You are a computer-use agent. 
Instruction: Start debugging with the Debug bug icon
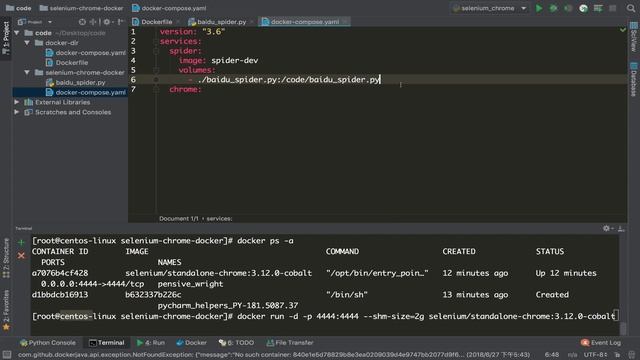coord(553,8)
